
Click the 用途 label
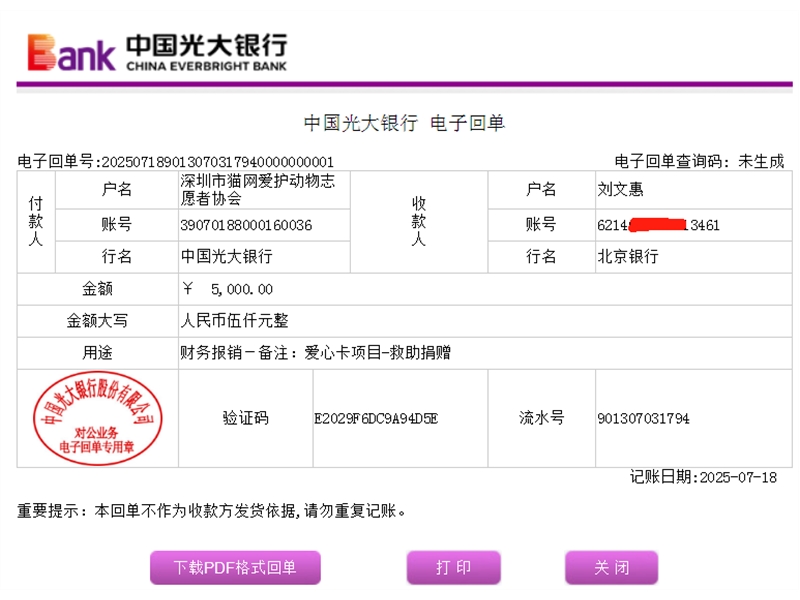pos(97,353)
